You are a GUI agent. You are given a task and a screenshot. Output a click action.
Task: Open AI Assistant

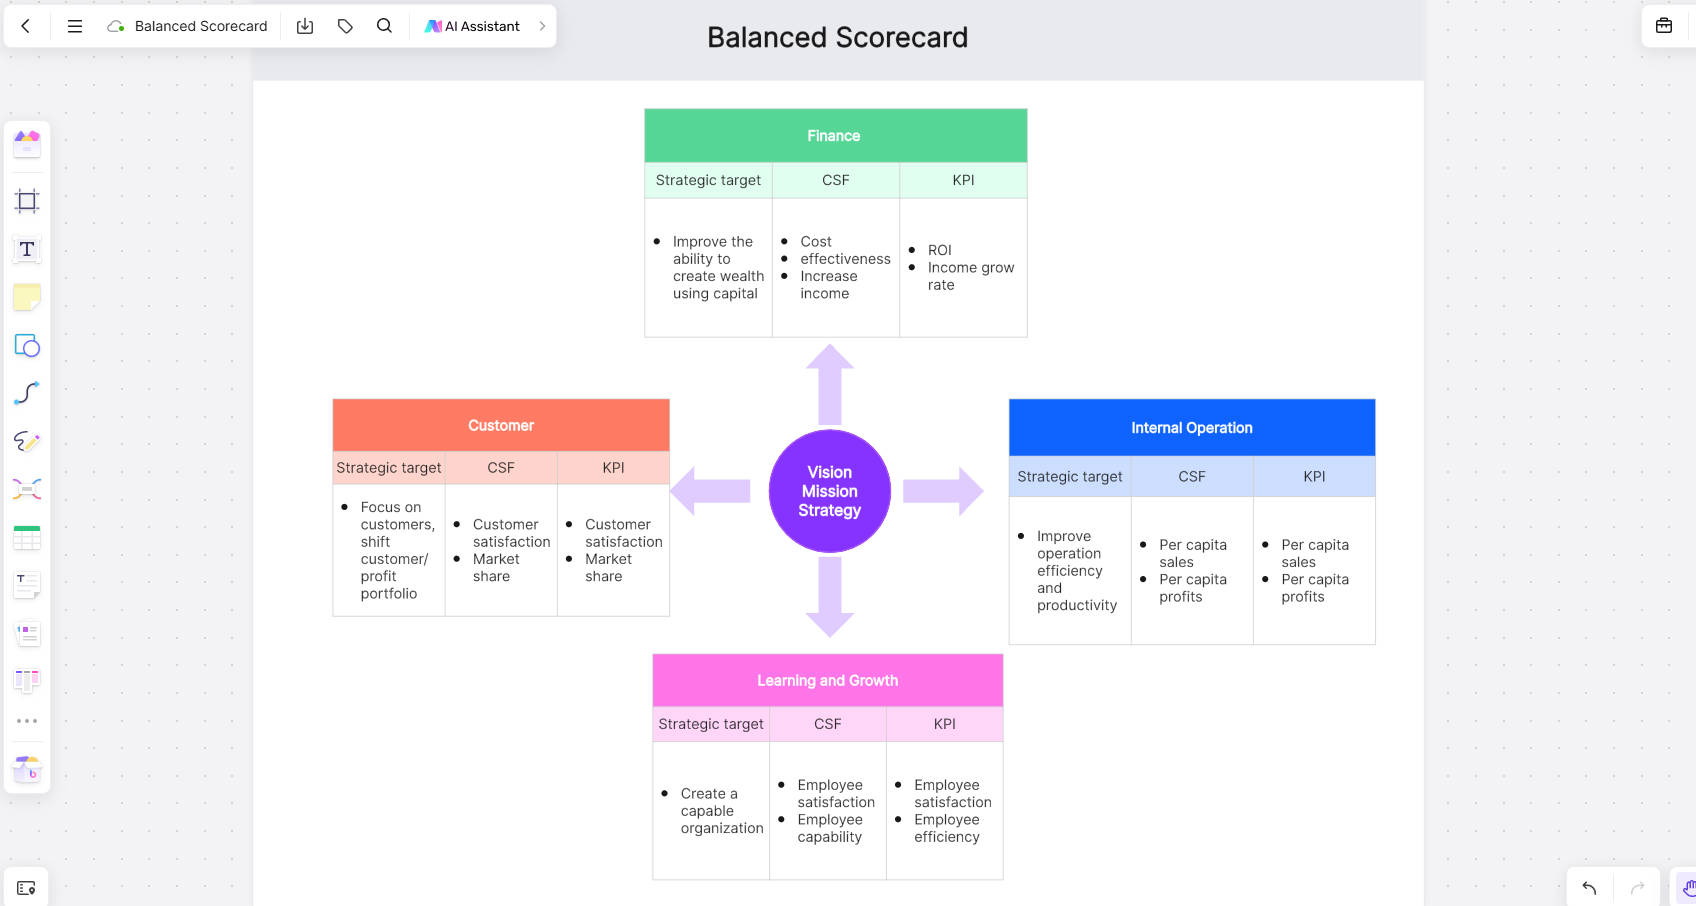472,26
